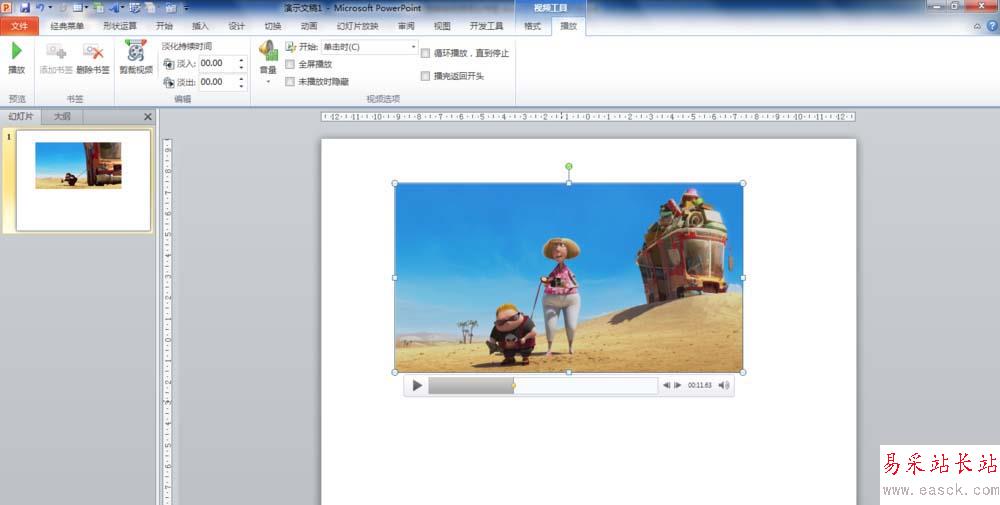Switch to the 动画 Animations ribbon tab
The width and height of the screenshot is (1000, 505).
tap(309, 26)
